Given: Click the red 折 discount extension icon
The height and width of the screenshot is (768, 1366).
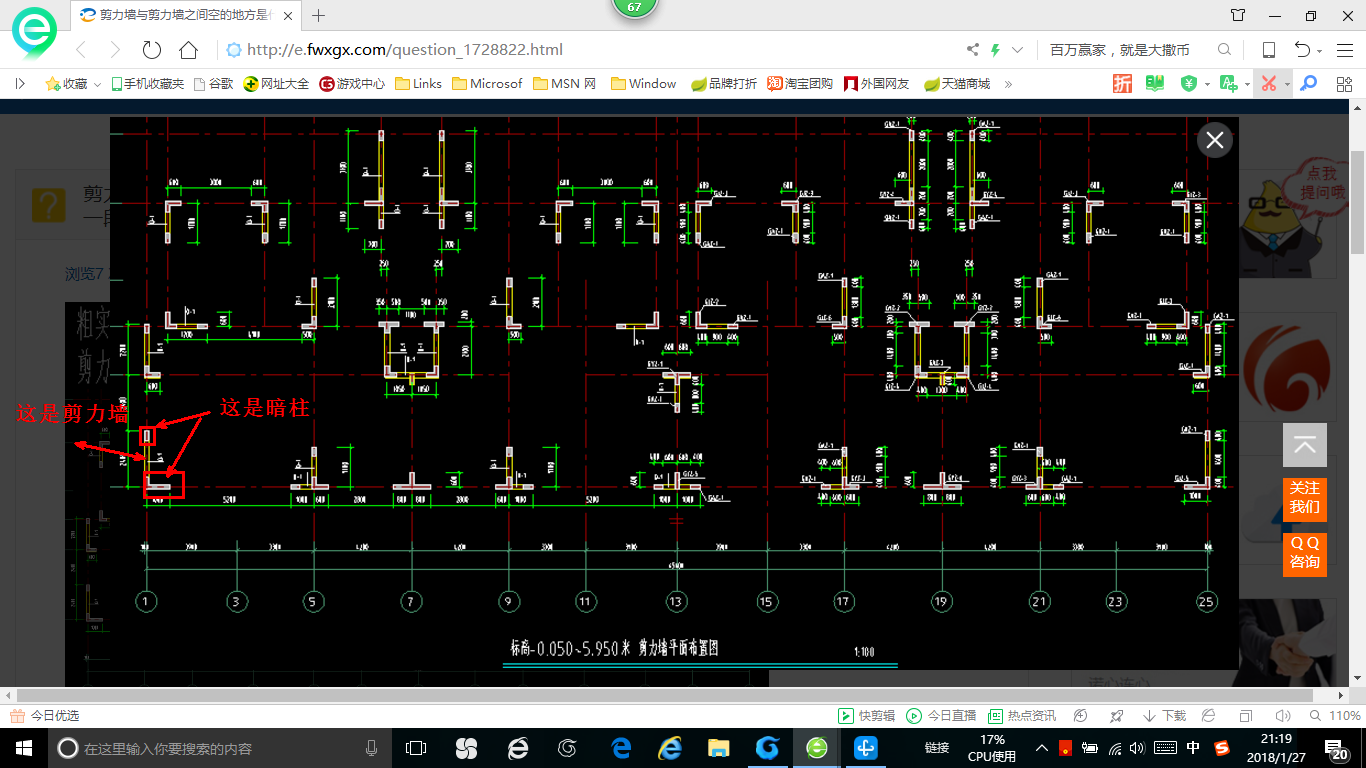Looking at the screenshot, I should tap(1123, 84).
